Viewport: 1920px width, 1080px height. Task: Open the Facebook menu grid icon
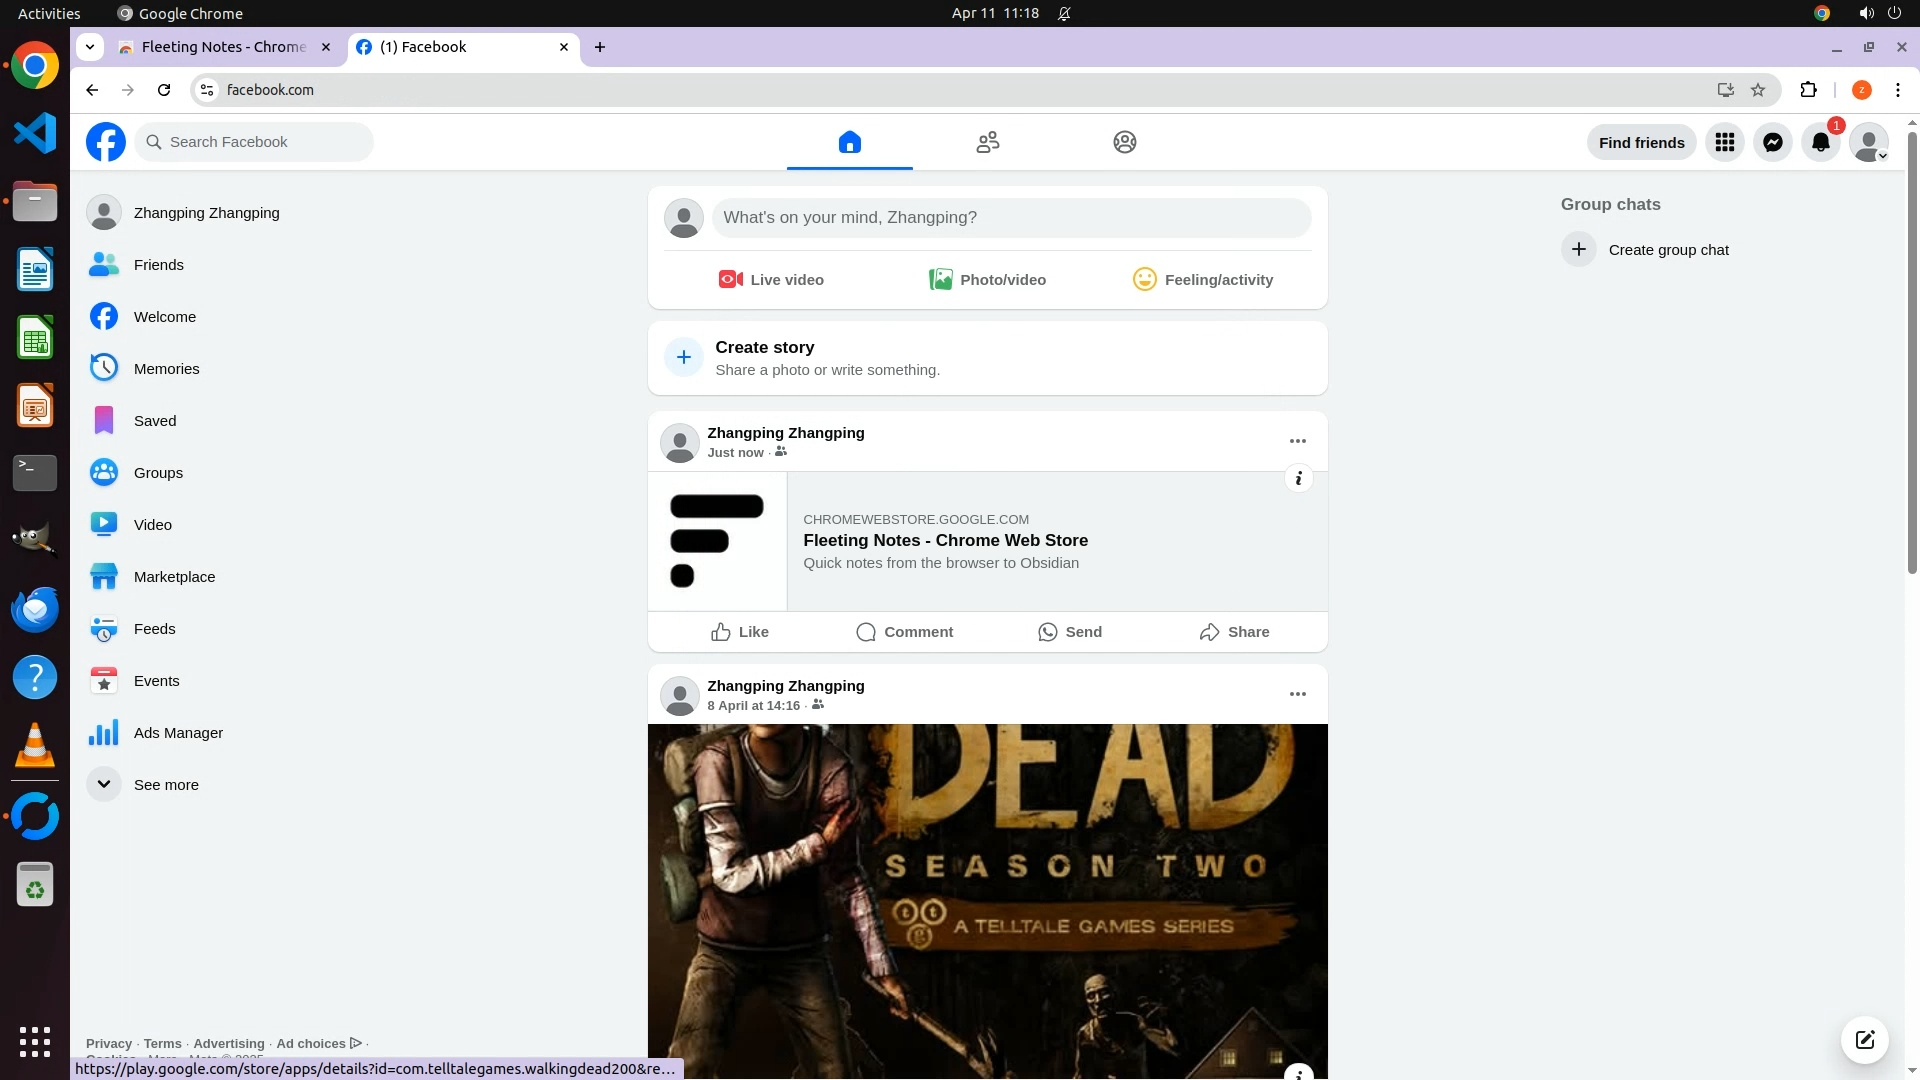(1724, 143)
